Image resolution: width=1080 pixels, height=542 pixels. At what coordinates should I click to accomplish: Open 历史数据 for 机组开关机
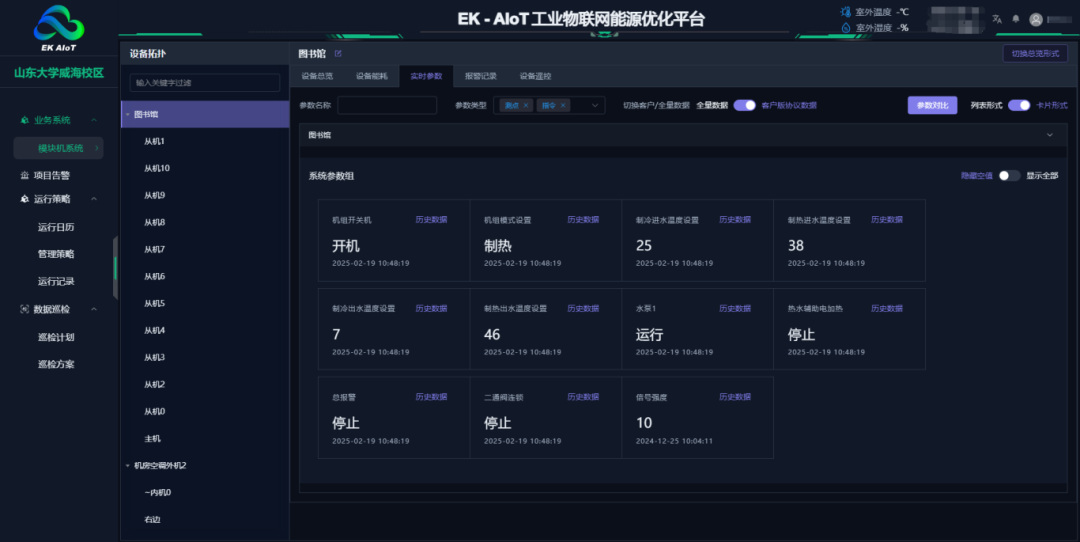click(431, 220)
